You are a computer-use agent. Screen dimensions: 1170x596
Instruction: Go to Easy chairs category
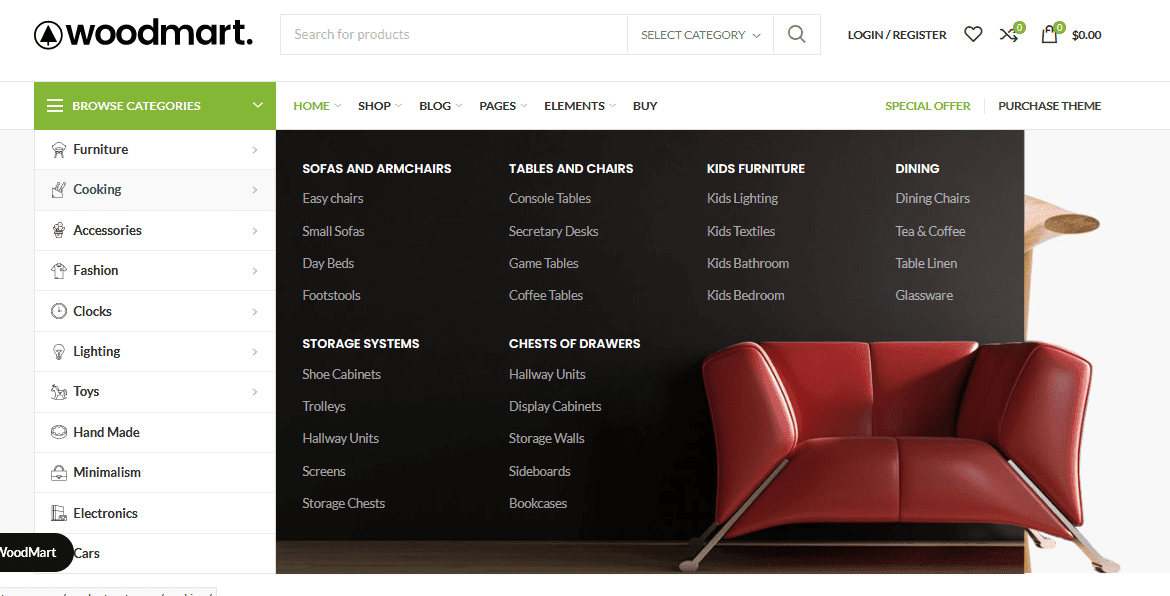[x=333, y=198]
